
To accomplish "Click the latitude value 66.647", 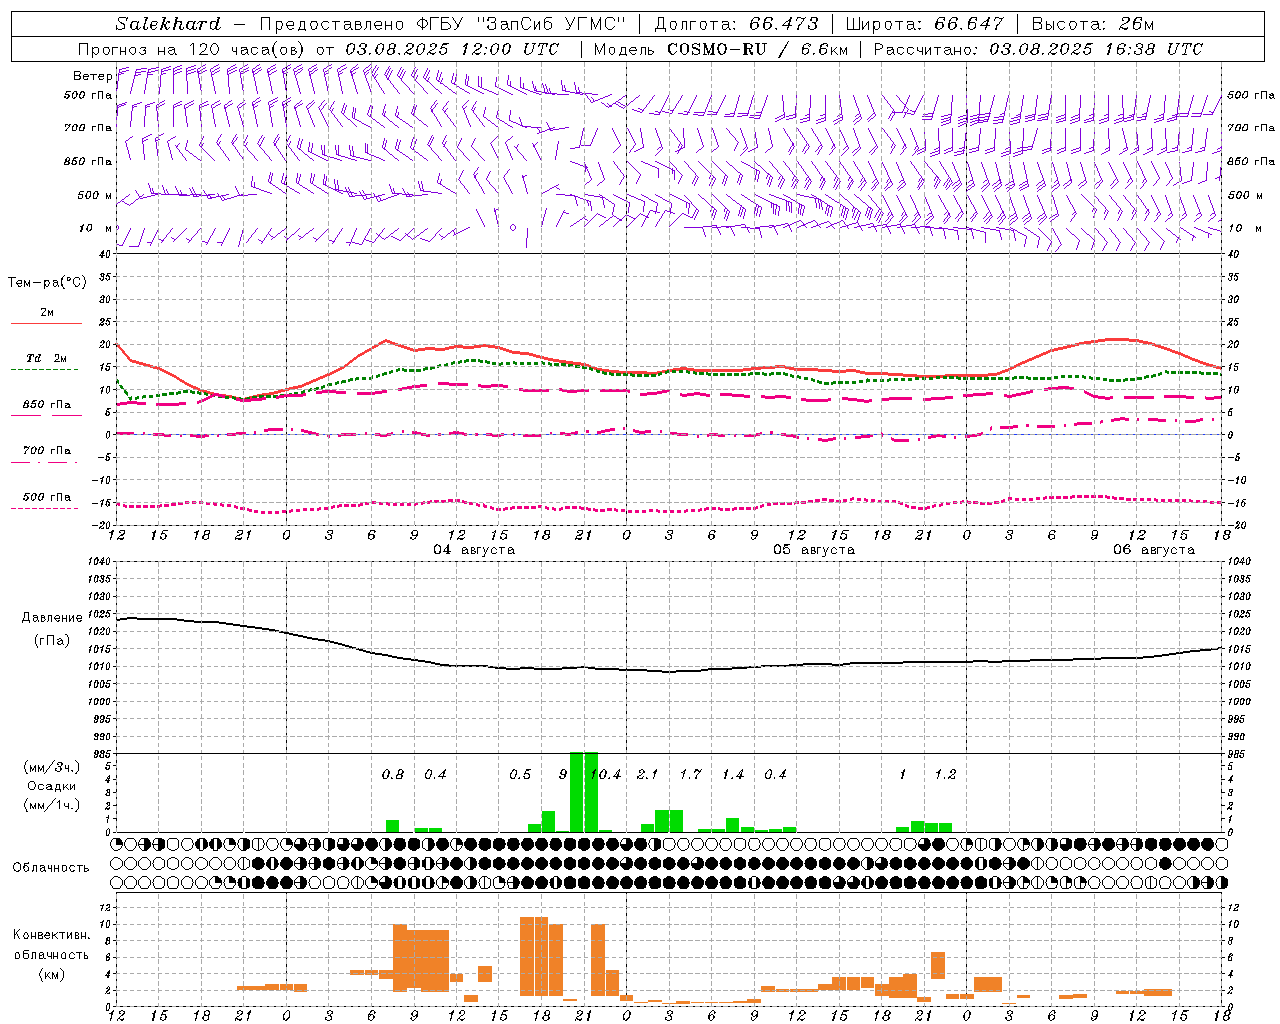I will point(969,24).
